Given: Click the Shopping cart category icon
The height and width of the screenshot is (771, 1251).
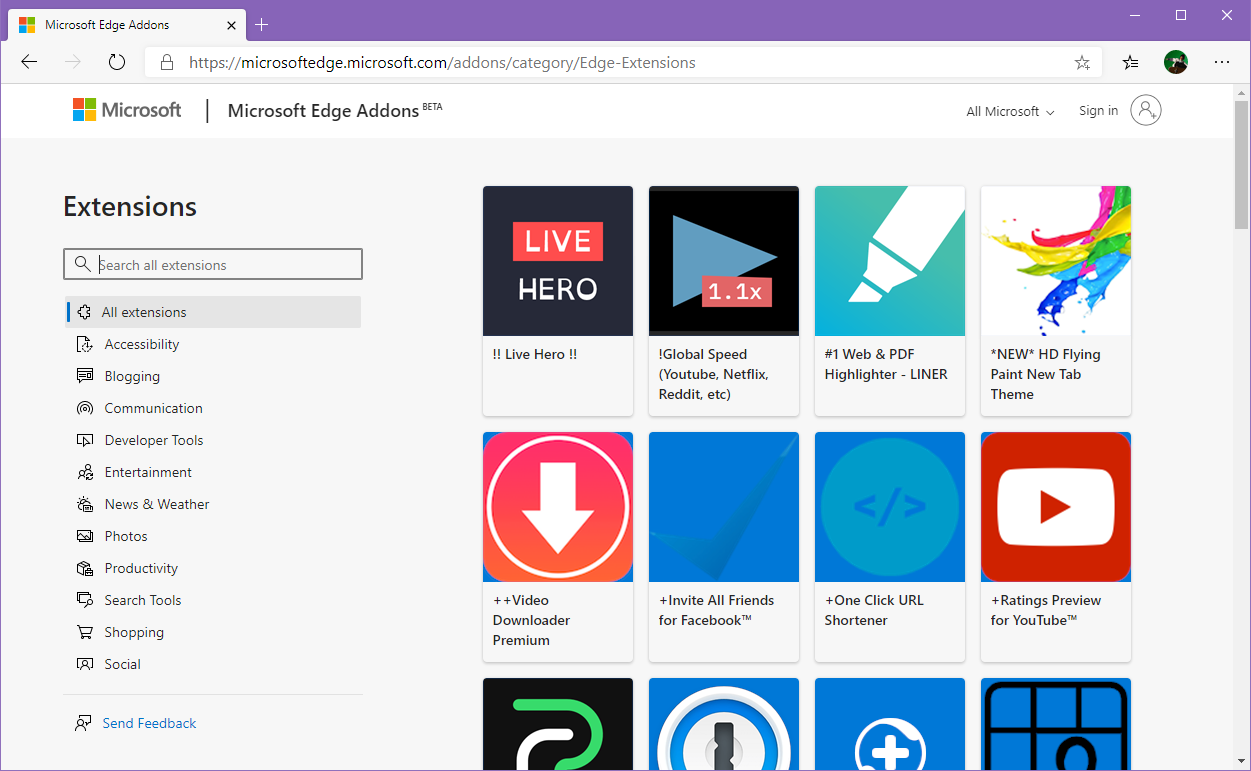Looking at the screenshot, I should tap(85, 632).
